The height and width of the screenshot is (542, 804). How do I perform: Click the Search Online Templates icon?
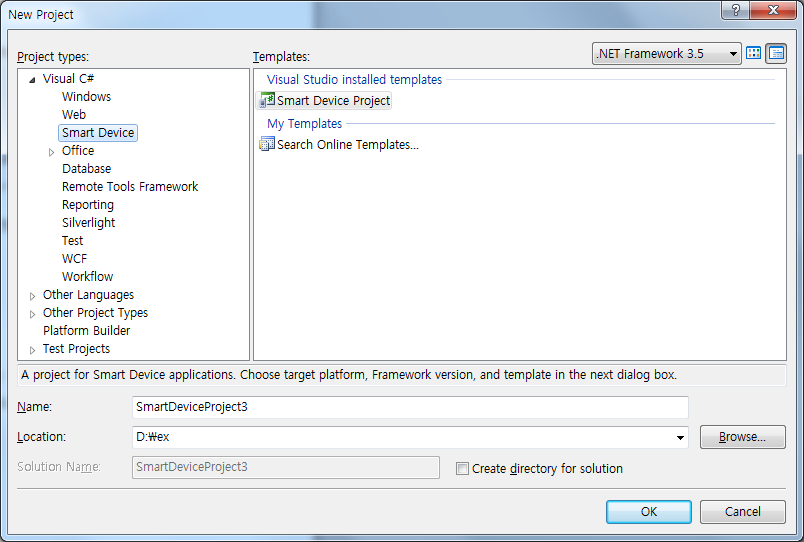point(267,144)
